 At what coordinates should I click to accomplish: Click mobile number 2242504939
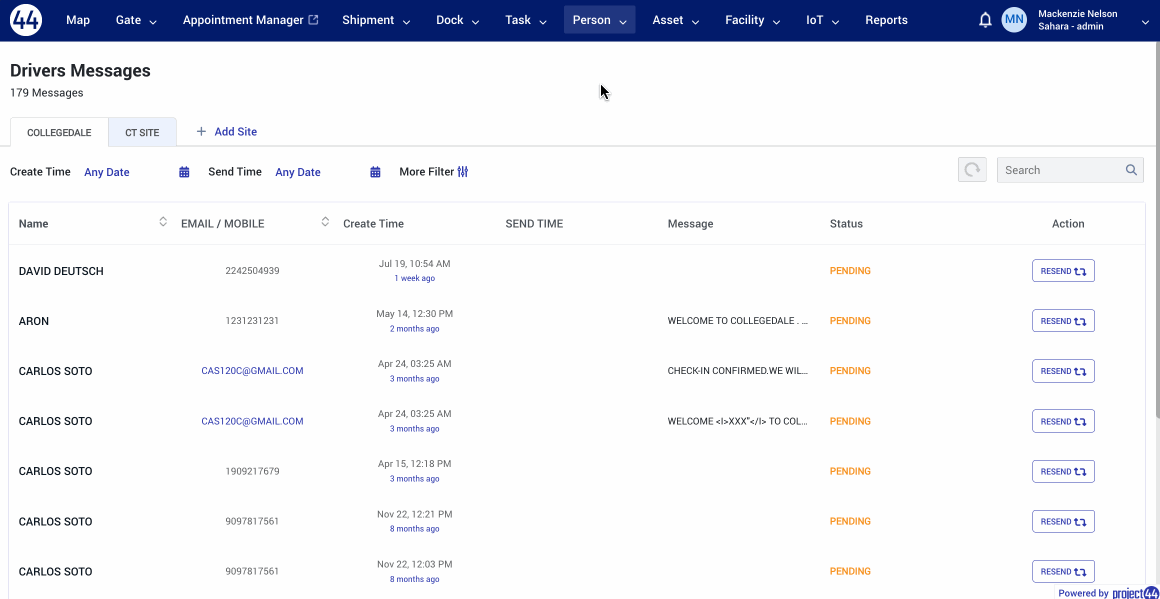click(x=252, y=271)
